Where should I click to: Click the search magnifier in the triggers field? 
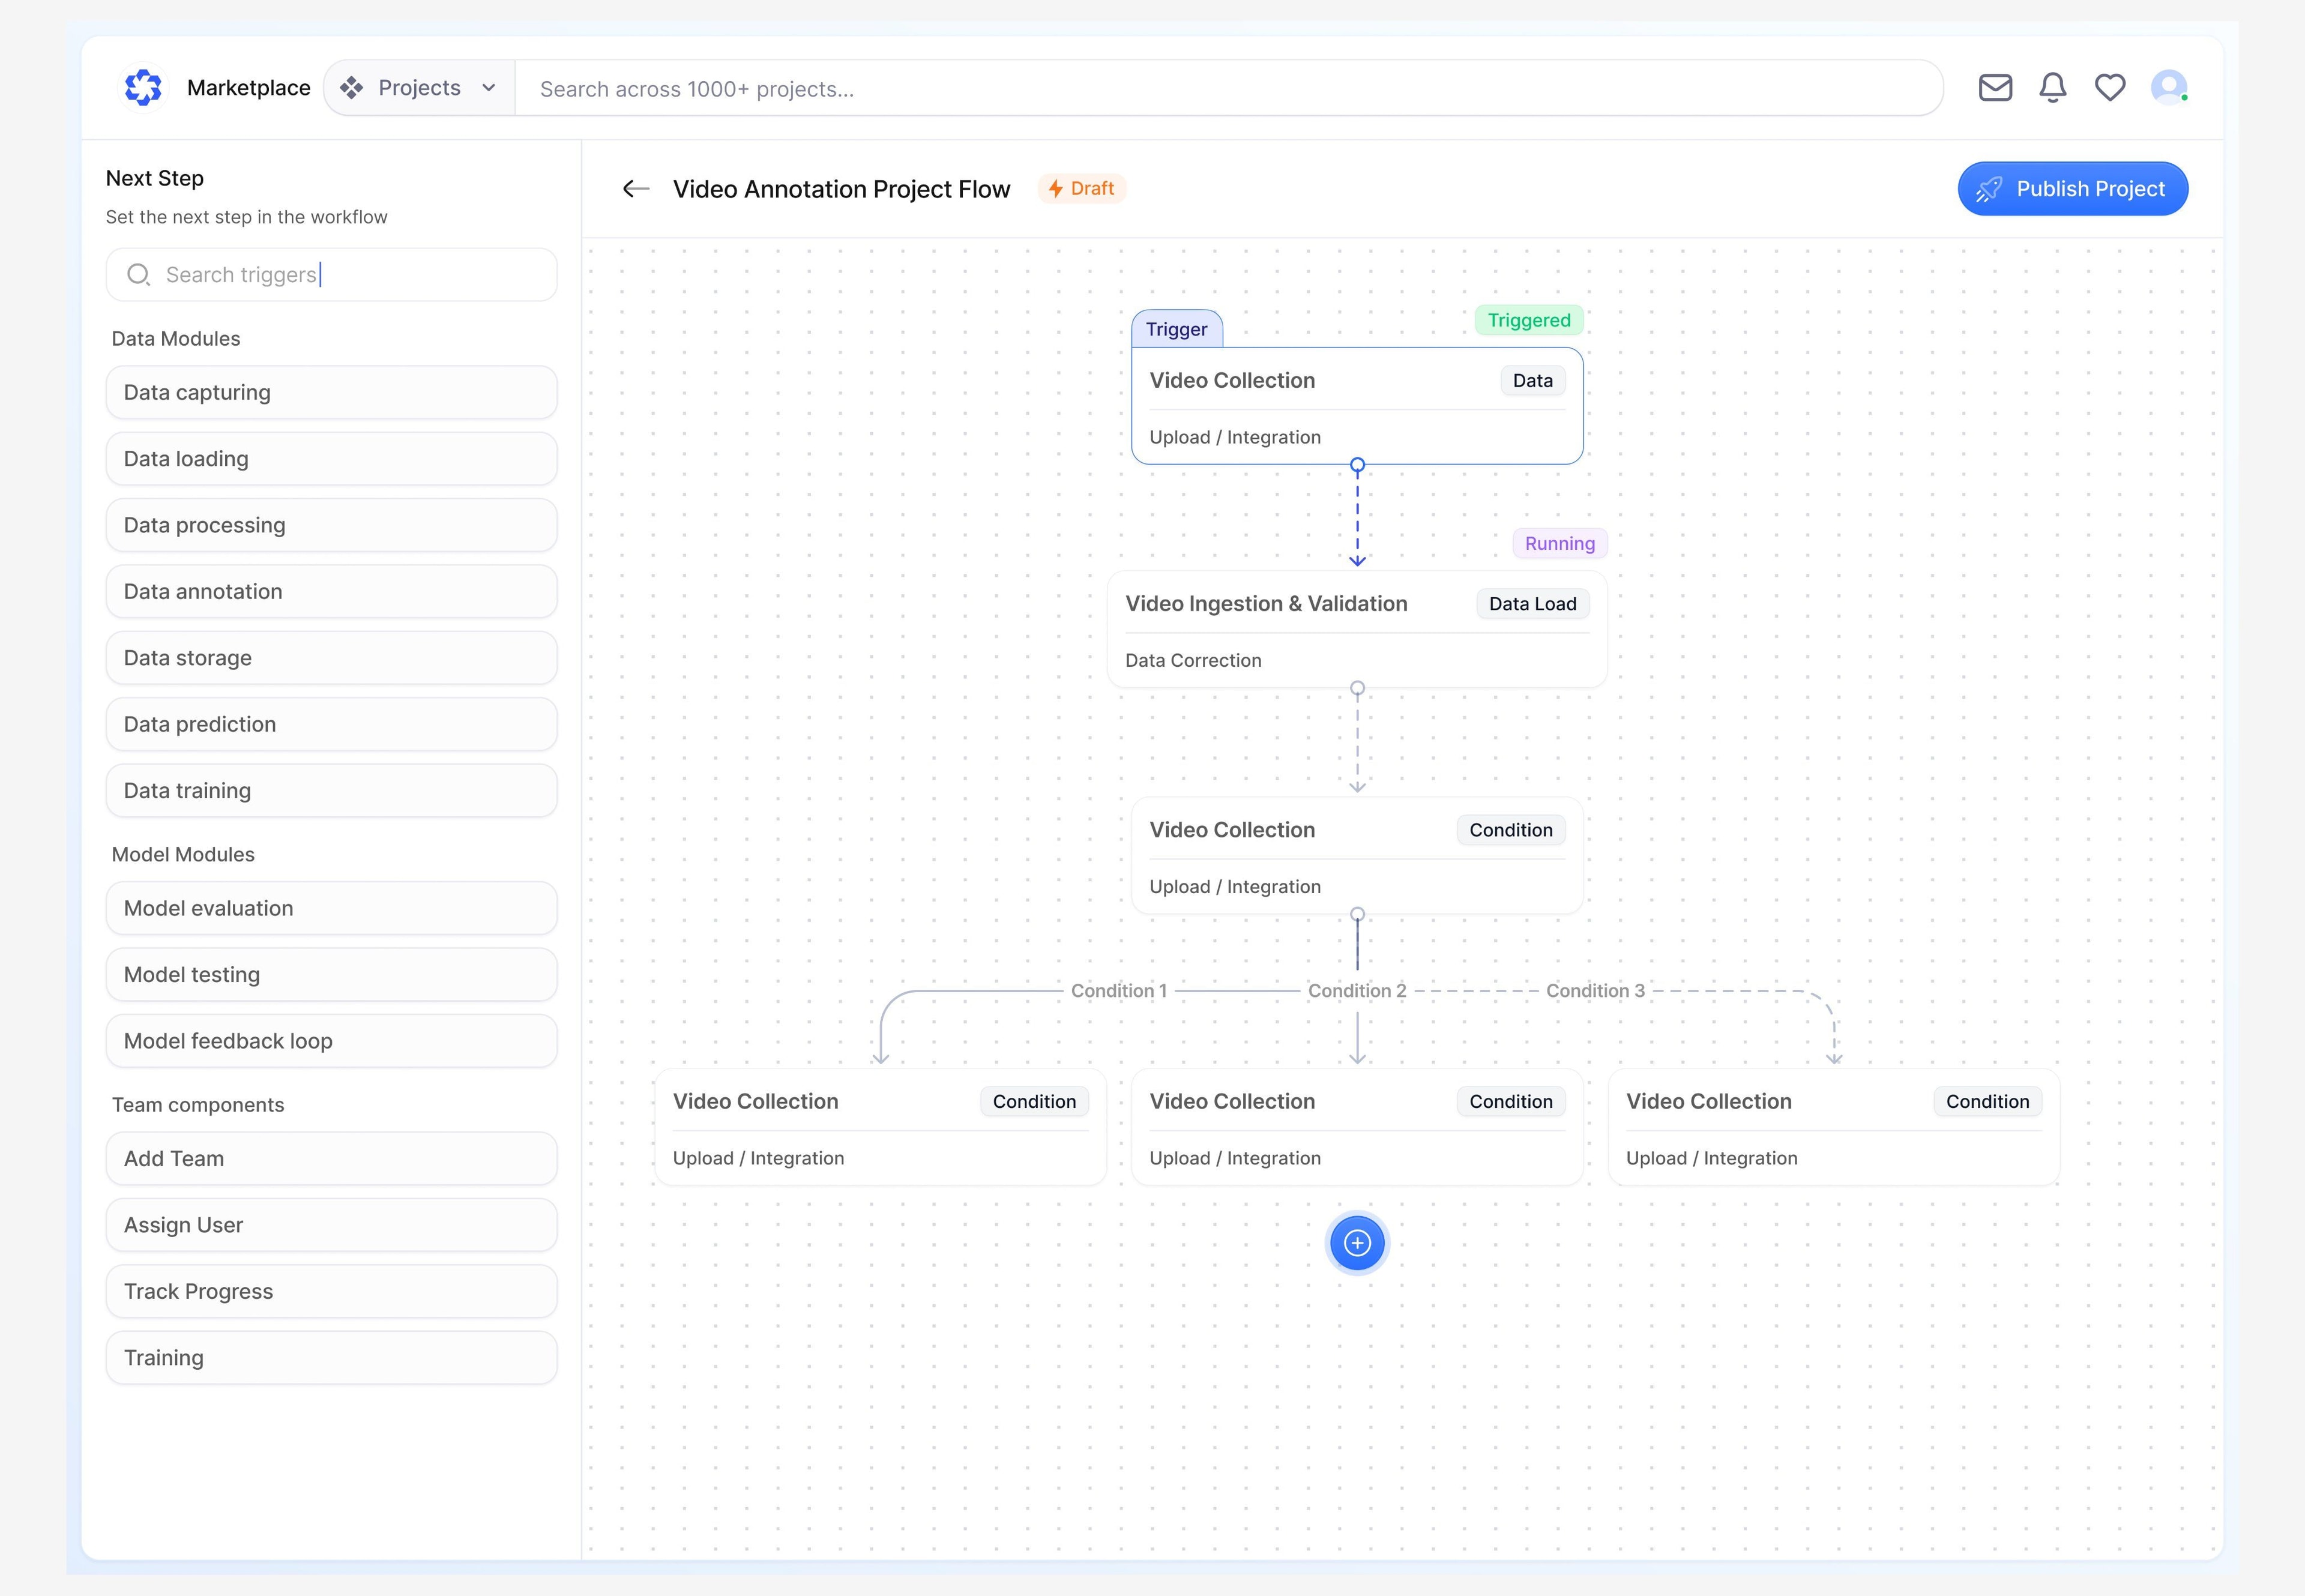coord(139,274)
